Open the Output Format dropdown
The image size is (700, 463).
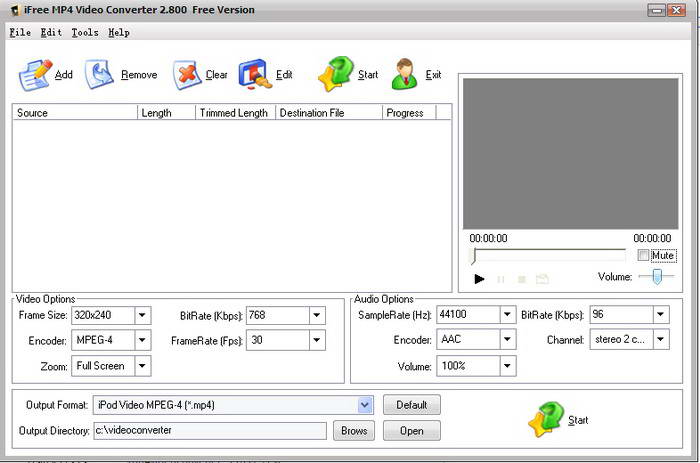[x=365, y=405]
